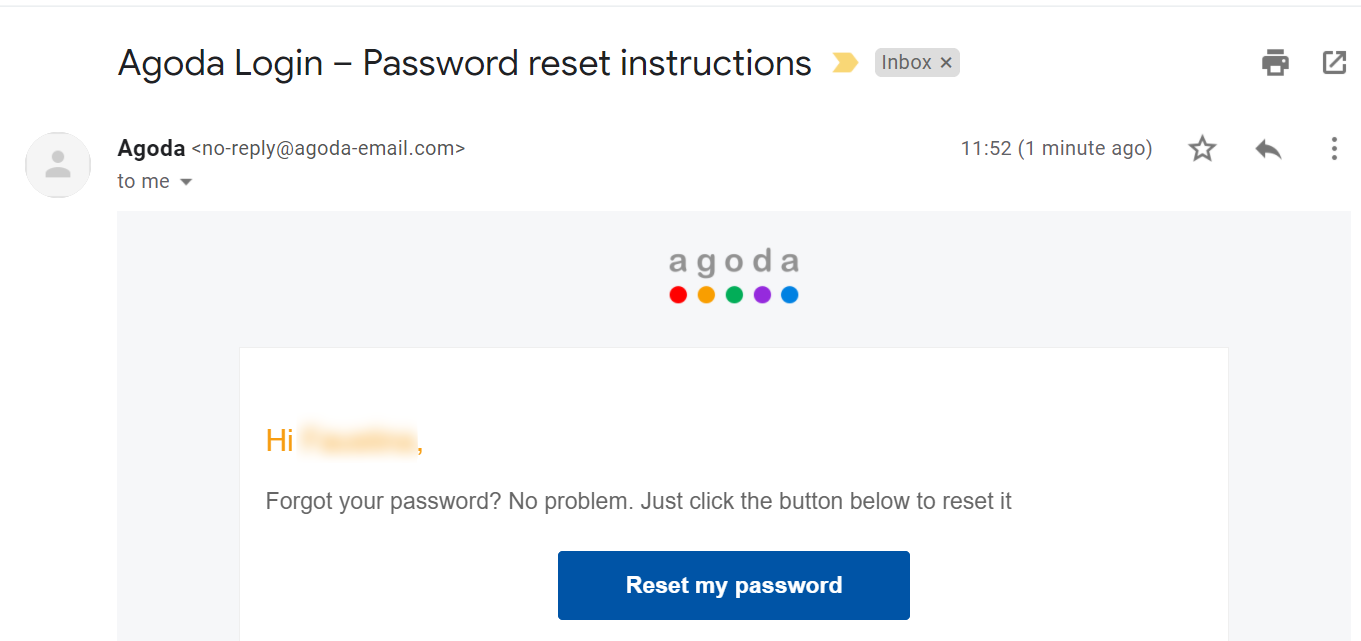Star this Agoda email

(1202, 149)
